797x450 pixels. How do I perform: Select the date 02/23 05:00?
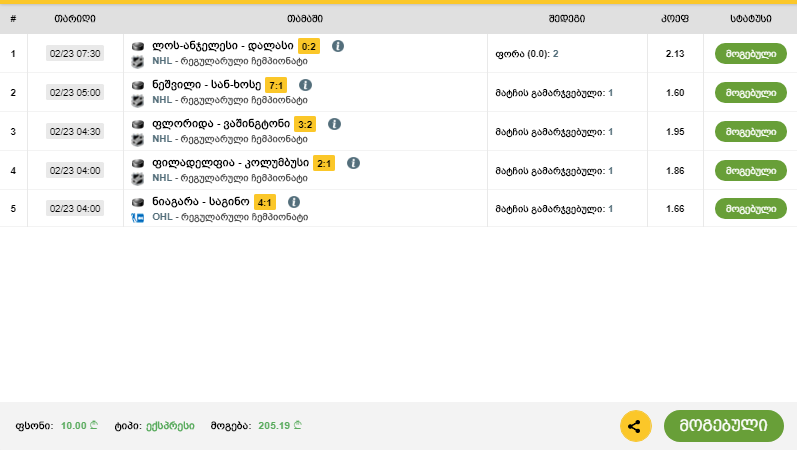[75, 93]
